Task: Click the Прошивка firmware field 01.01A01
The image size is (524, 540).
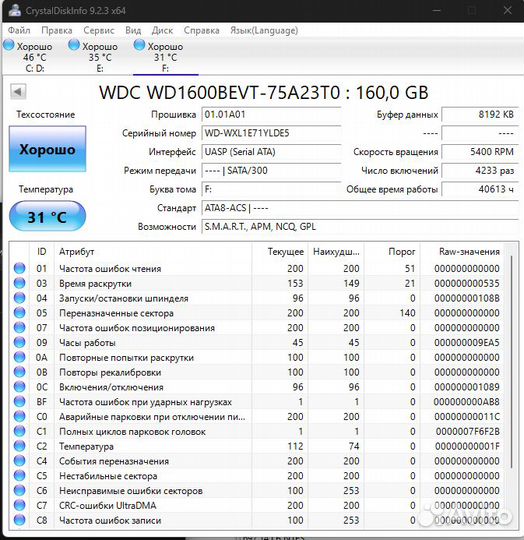Action: (x=271, y=114)
